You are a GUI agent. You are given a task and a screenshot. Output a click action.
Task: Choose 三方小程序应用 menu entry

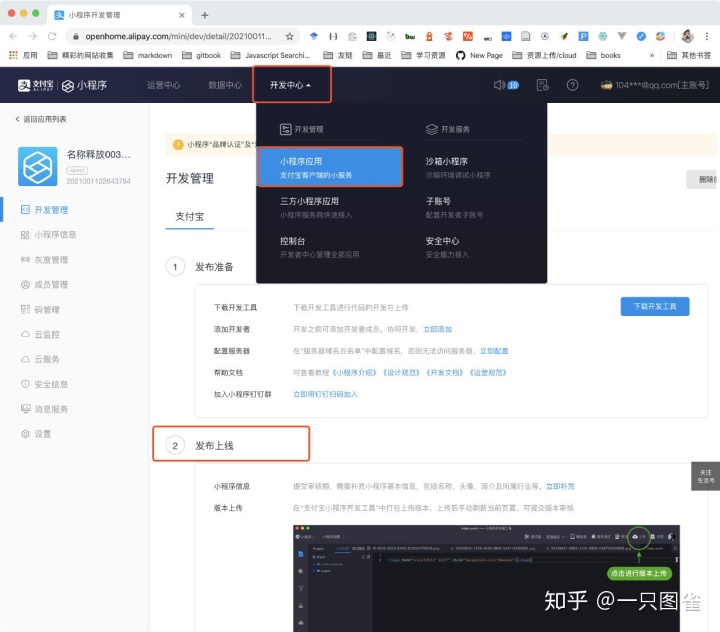pyautogui.click(x=316, y=207)
